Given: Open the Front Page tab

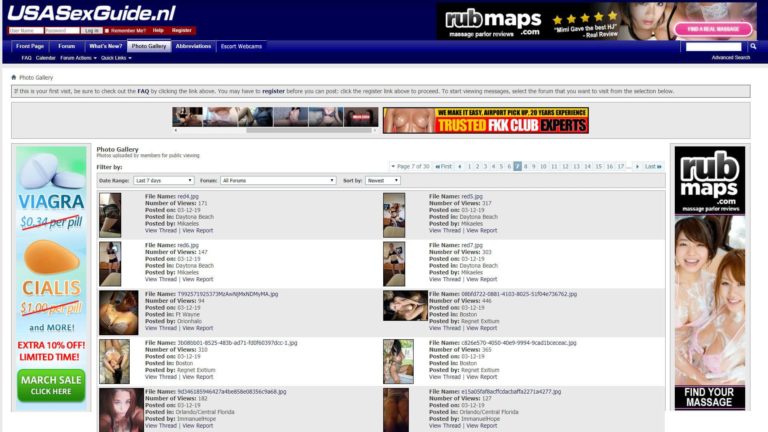Looking at the screenshot, I should [x=30, y=46].
